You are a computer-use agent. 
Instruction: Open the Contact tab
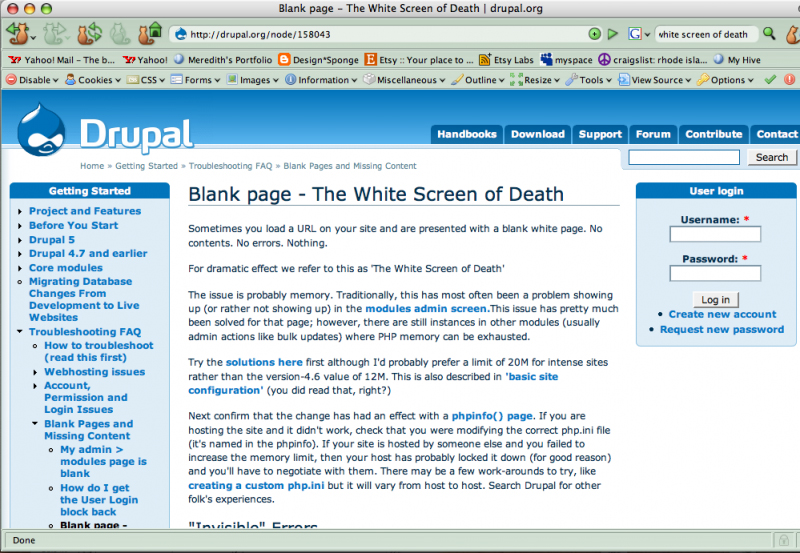pos(776,134)
